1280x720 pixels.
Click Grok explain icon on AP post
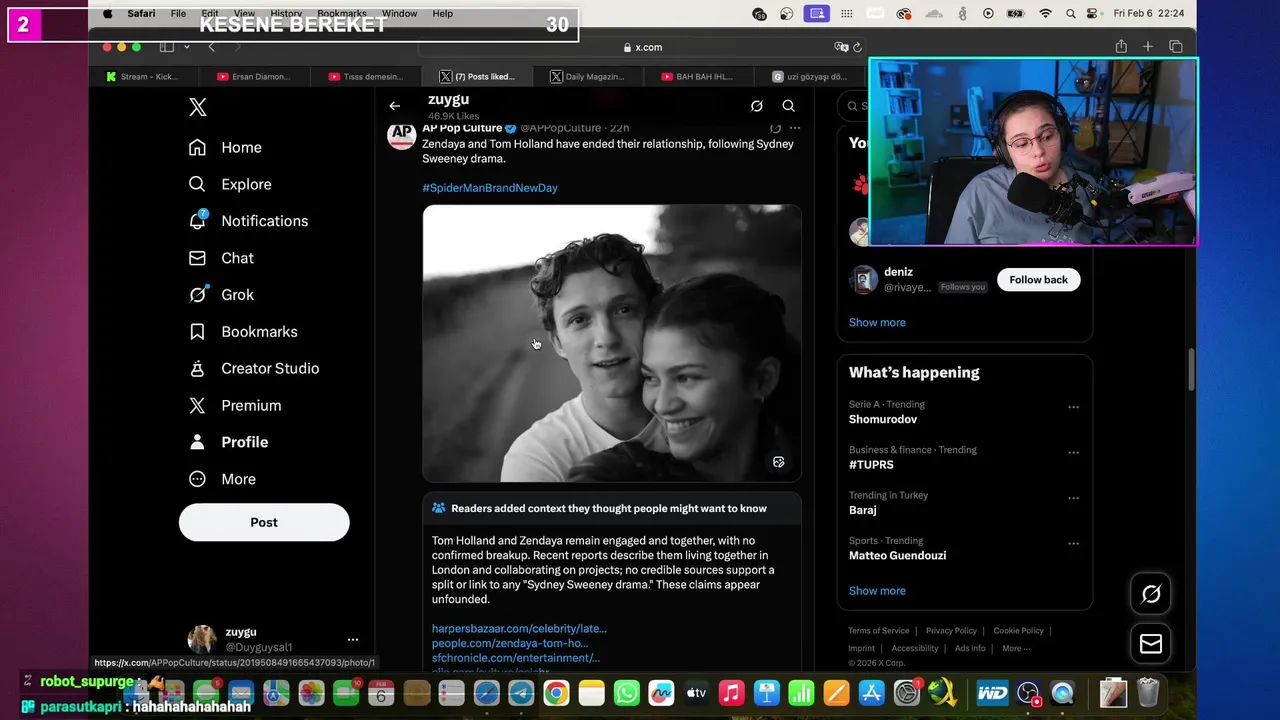click(x=775, y=128)
